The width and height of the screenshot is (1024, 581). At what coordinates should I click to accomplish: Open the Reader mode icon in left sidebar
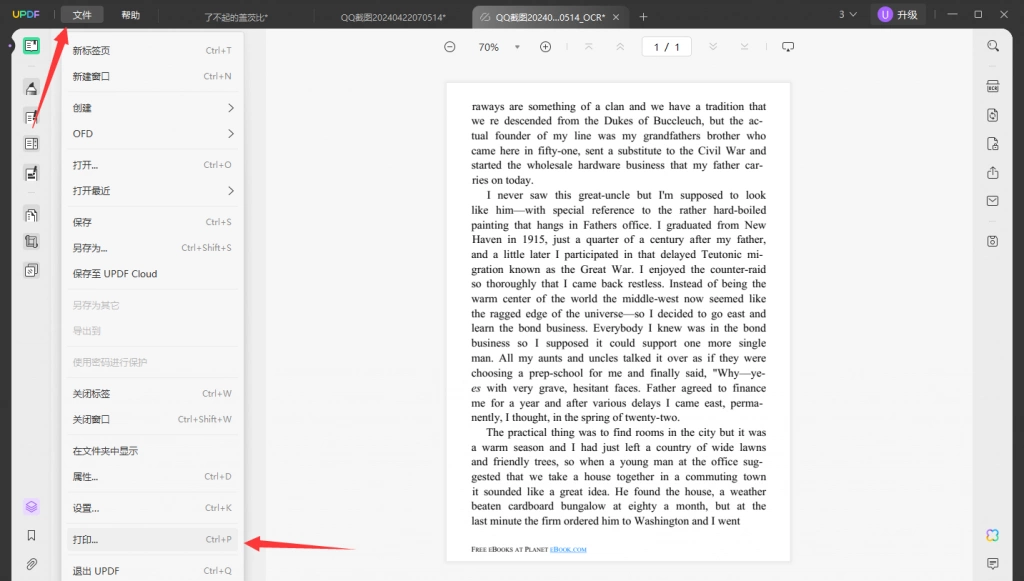(x=31, y=46)
